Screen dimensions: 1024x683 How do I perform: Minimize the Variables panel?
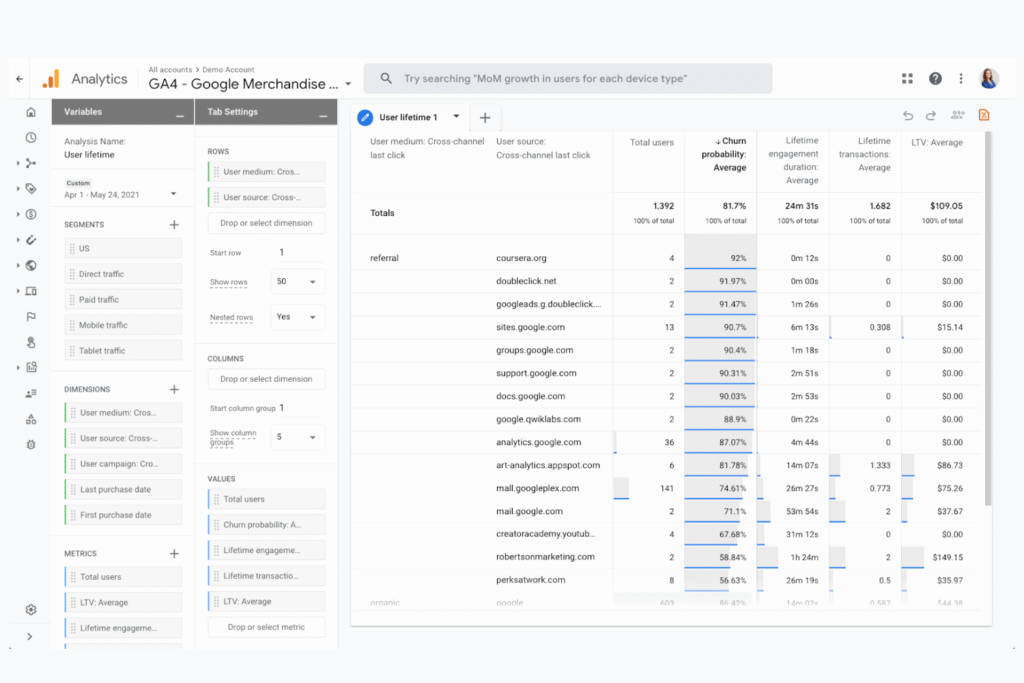point(180,116)
